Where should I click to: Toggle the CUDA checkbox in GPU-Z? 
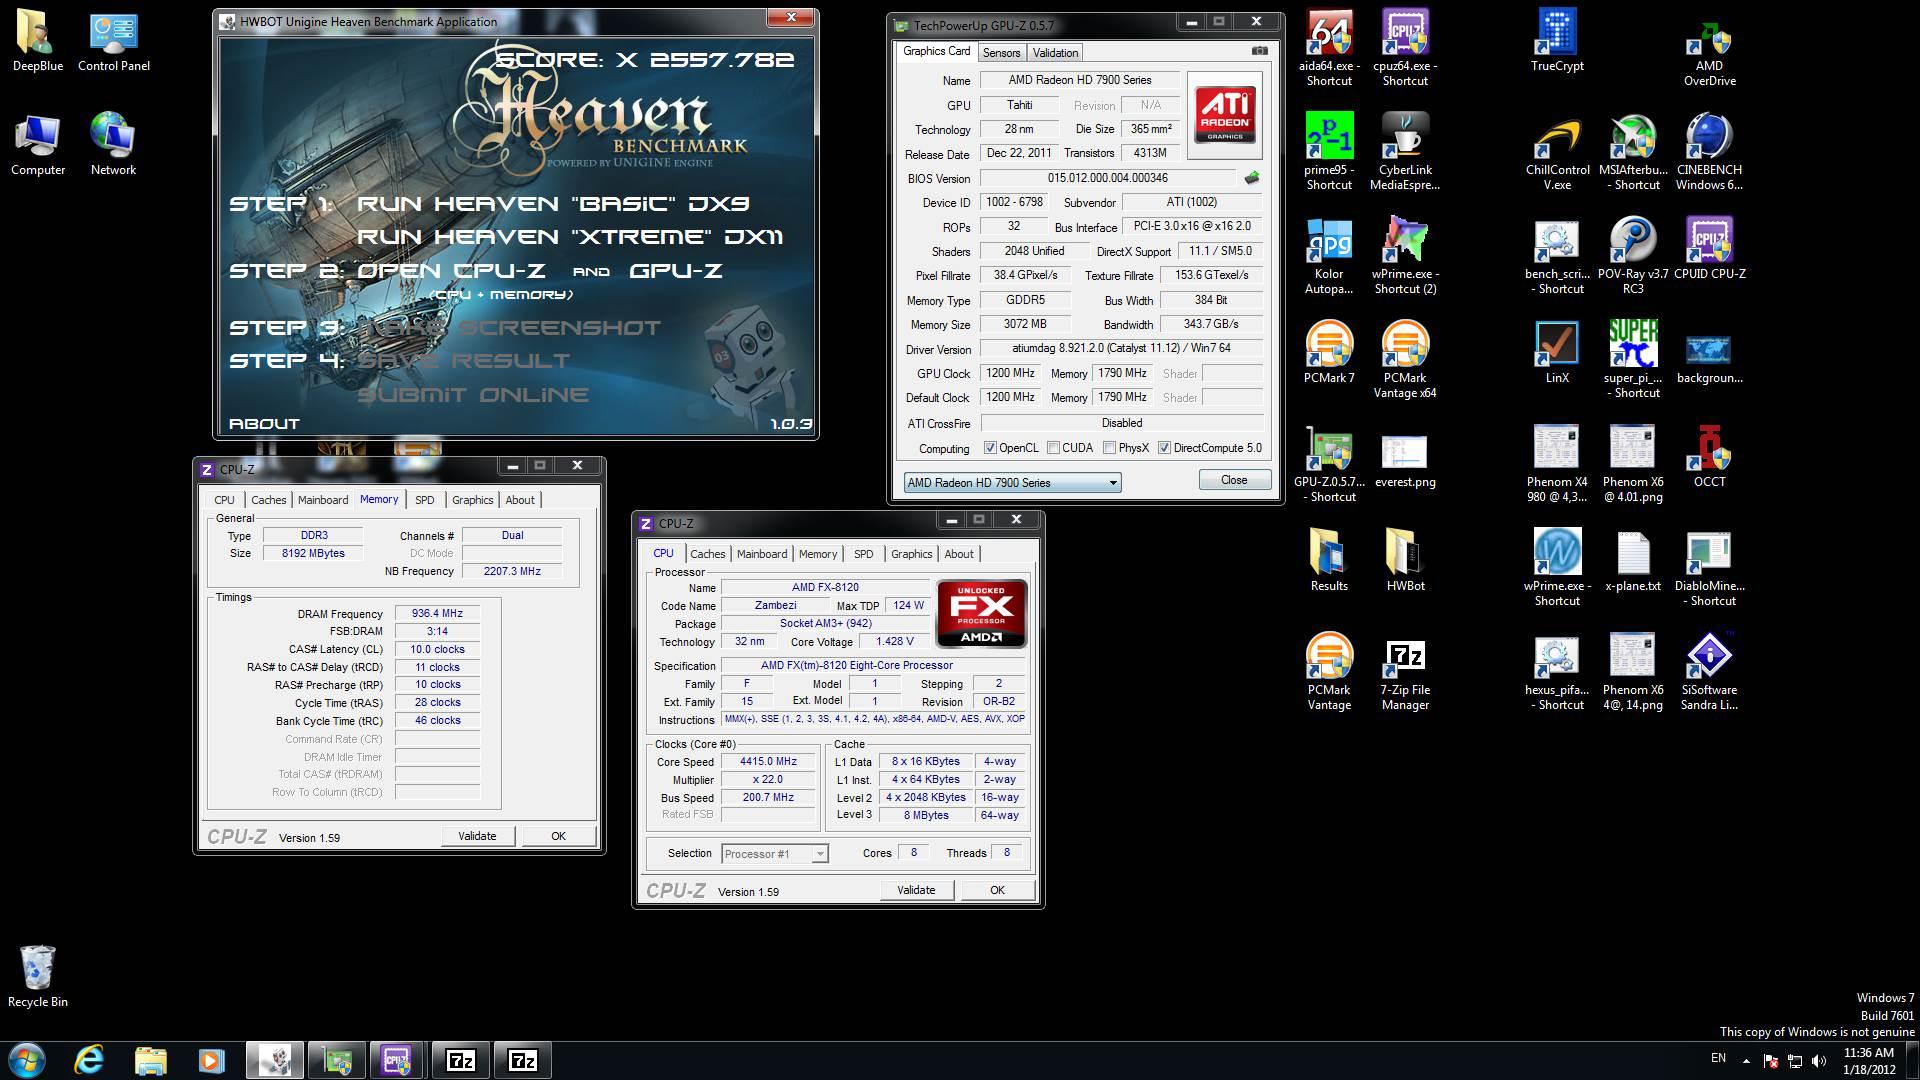coord(1053,448)
